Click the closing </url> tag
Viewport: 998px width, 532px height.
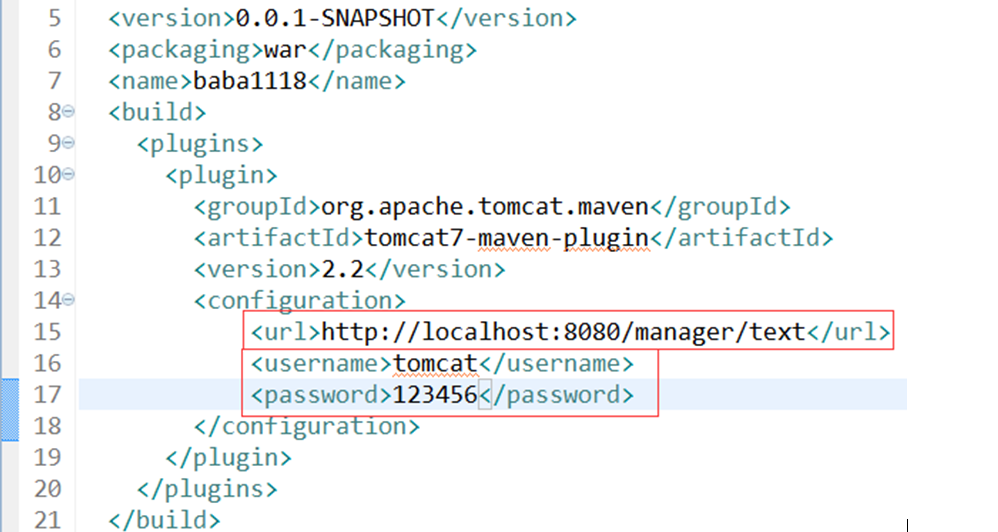click(x=848, y=332)
